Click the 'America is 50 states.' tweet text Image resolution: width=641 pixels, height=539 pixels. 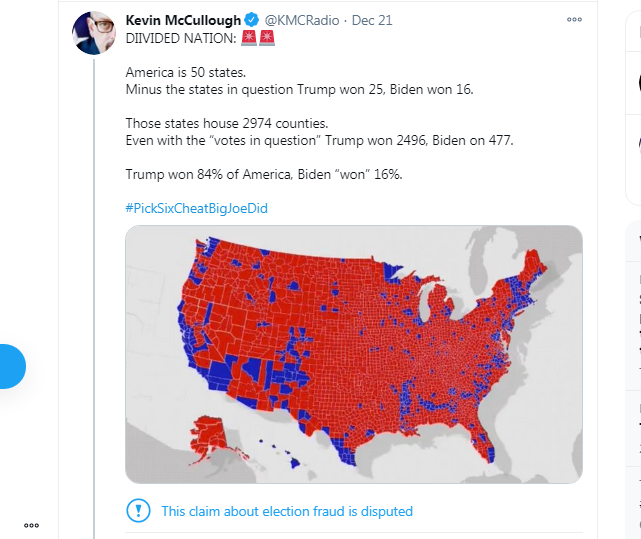(x=186, y=72)
